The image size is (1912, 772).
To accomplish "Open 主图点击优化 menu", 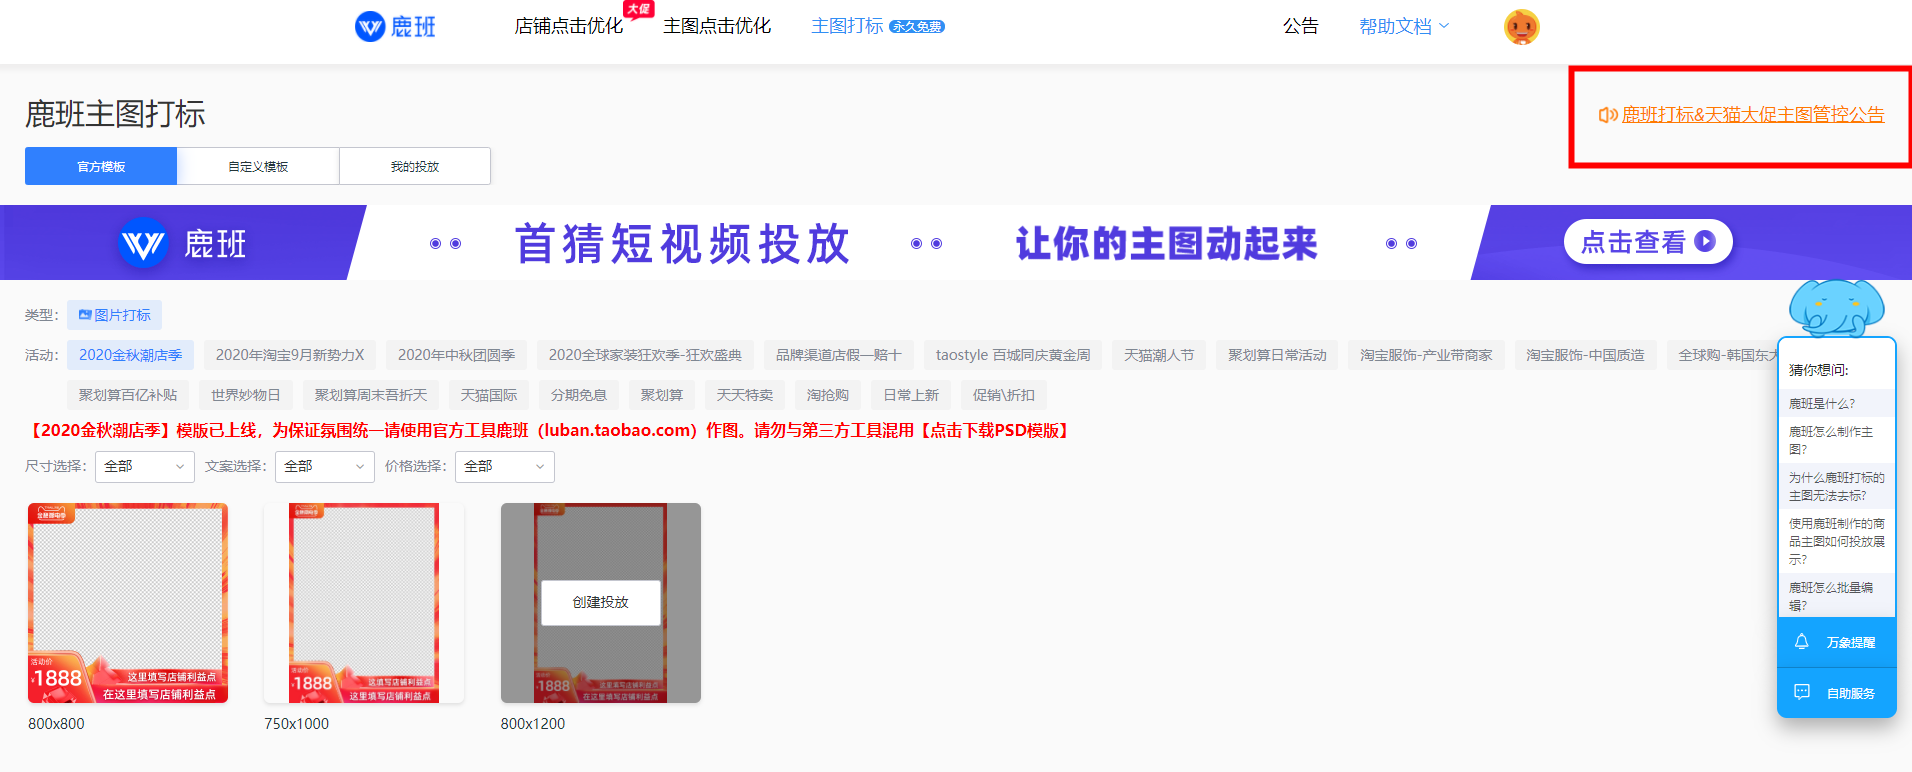I will click(717, 26).
